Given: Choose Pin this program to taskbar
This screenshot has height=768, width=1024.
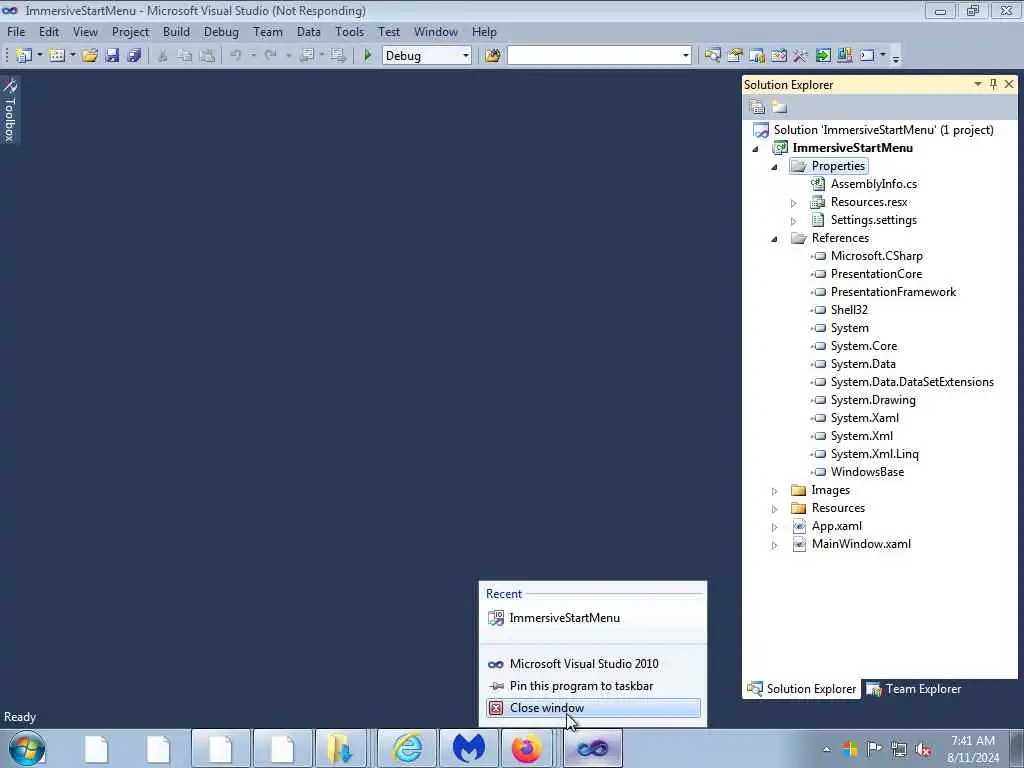Looking at the screenshot, I should click(593, 686).
